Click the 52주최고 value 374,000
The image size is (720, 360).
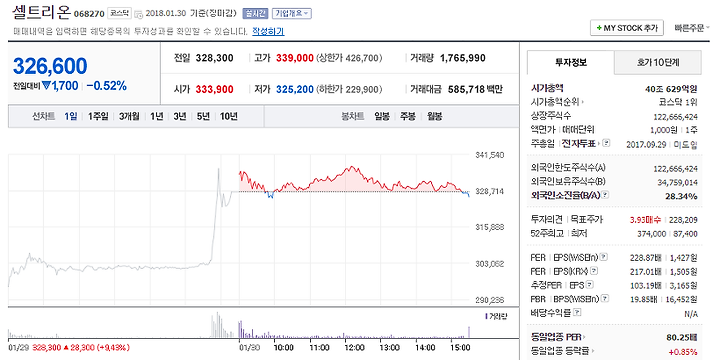coord(652,234)
